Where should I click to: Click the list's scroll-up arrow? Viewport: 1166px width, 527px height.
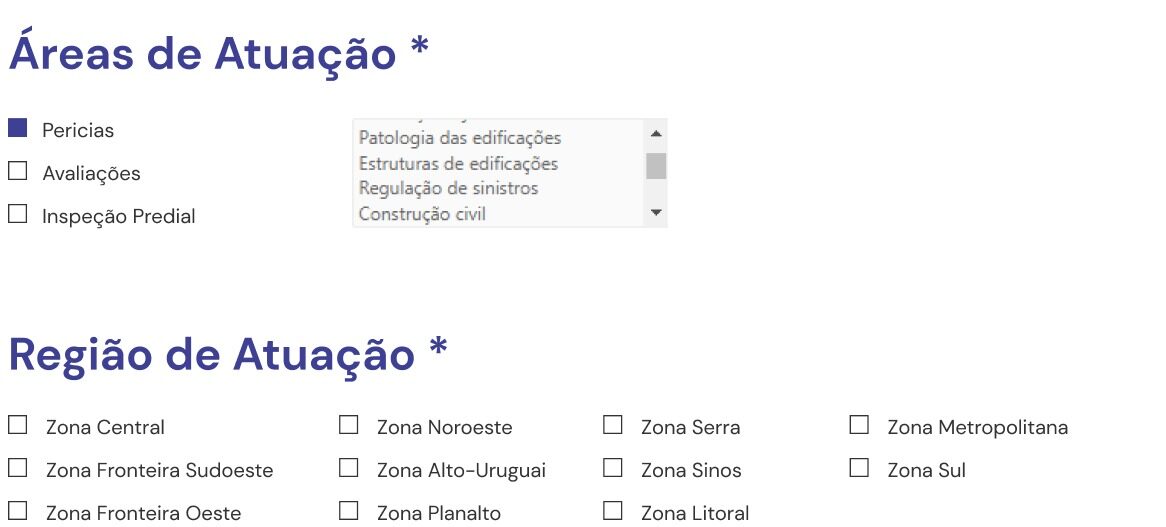click(x=656, y=134)
